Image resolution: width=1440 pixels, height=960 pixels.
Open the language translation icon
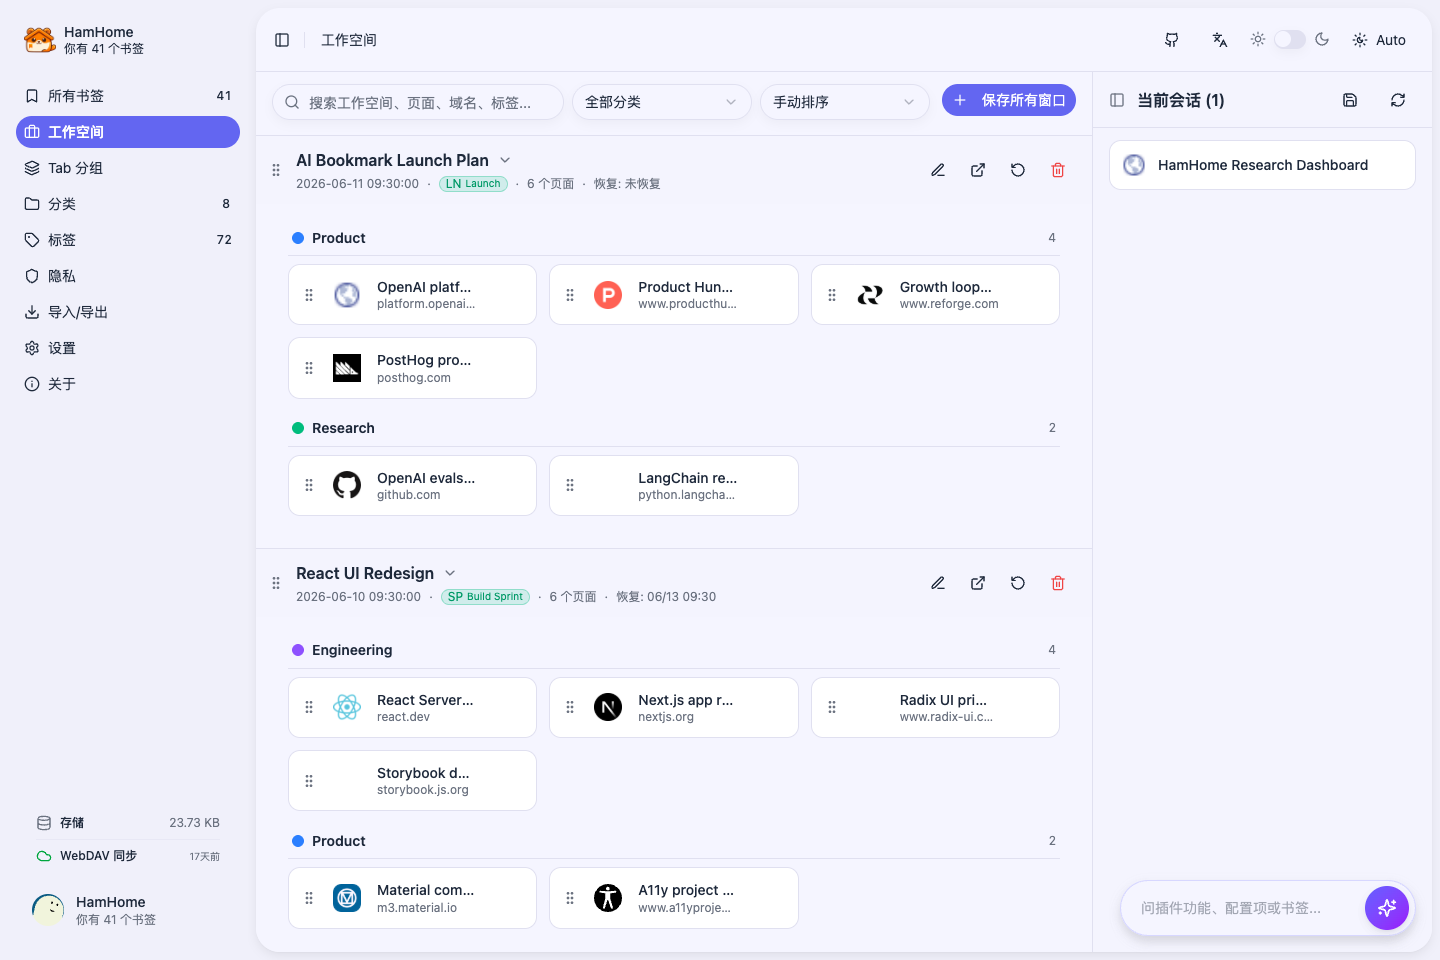click(x=1220, y=40)
